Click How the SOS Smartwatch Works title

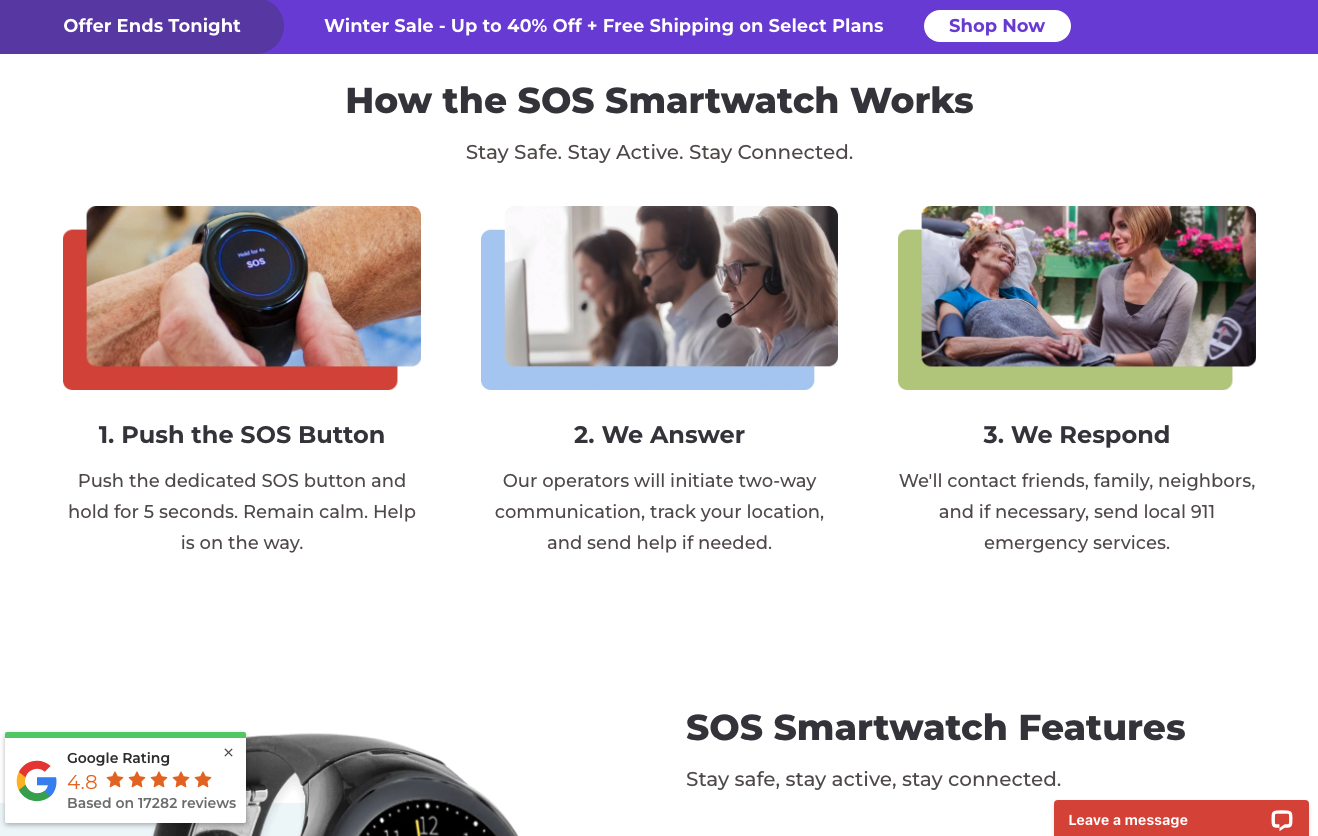(659, 100)
